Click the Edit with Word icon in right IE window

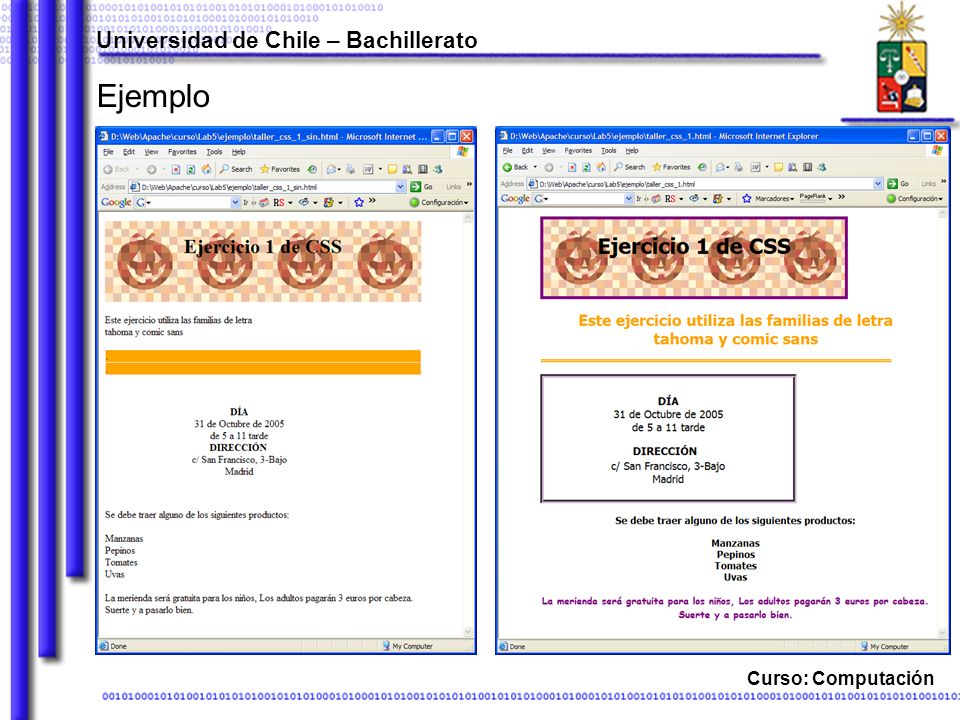tap(756, 167)
